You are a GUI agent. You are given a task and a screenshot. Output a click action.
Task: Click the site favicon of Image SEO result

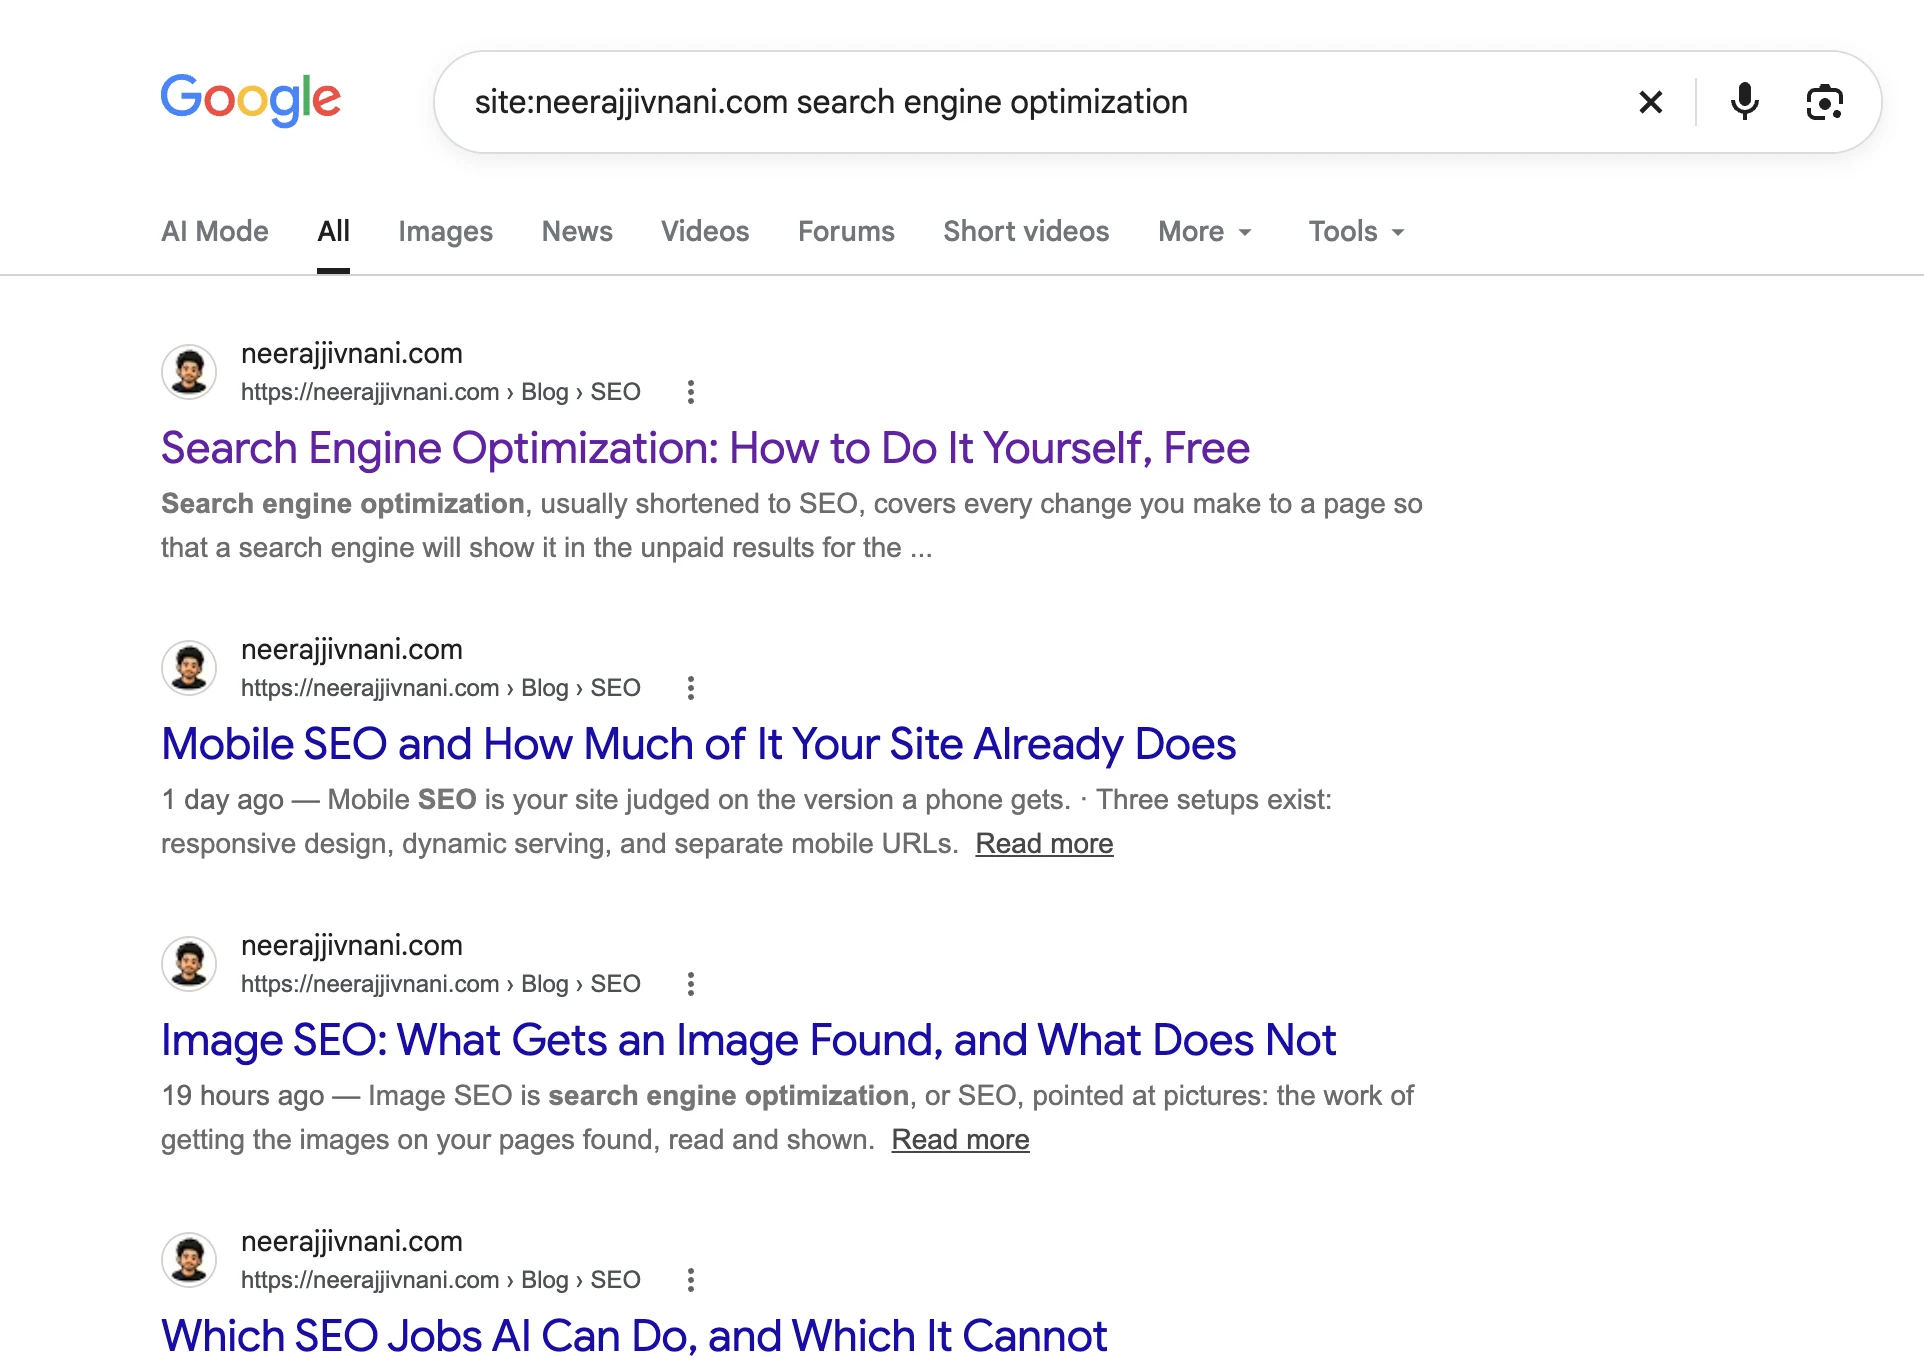tap(189, 964)
